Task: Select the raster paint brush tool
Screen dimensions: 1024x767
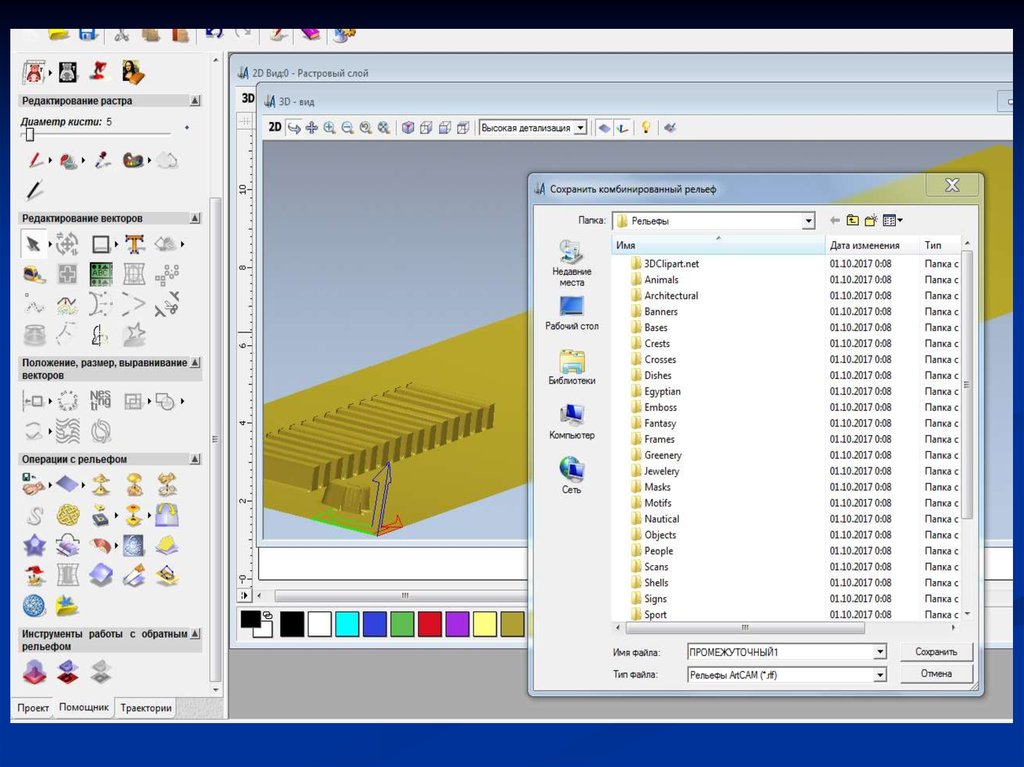Action: click(x=36, y=160)
